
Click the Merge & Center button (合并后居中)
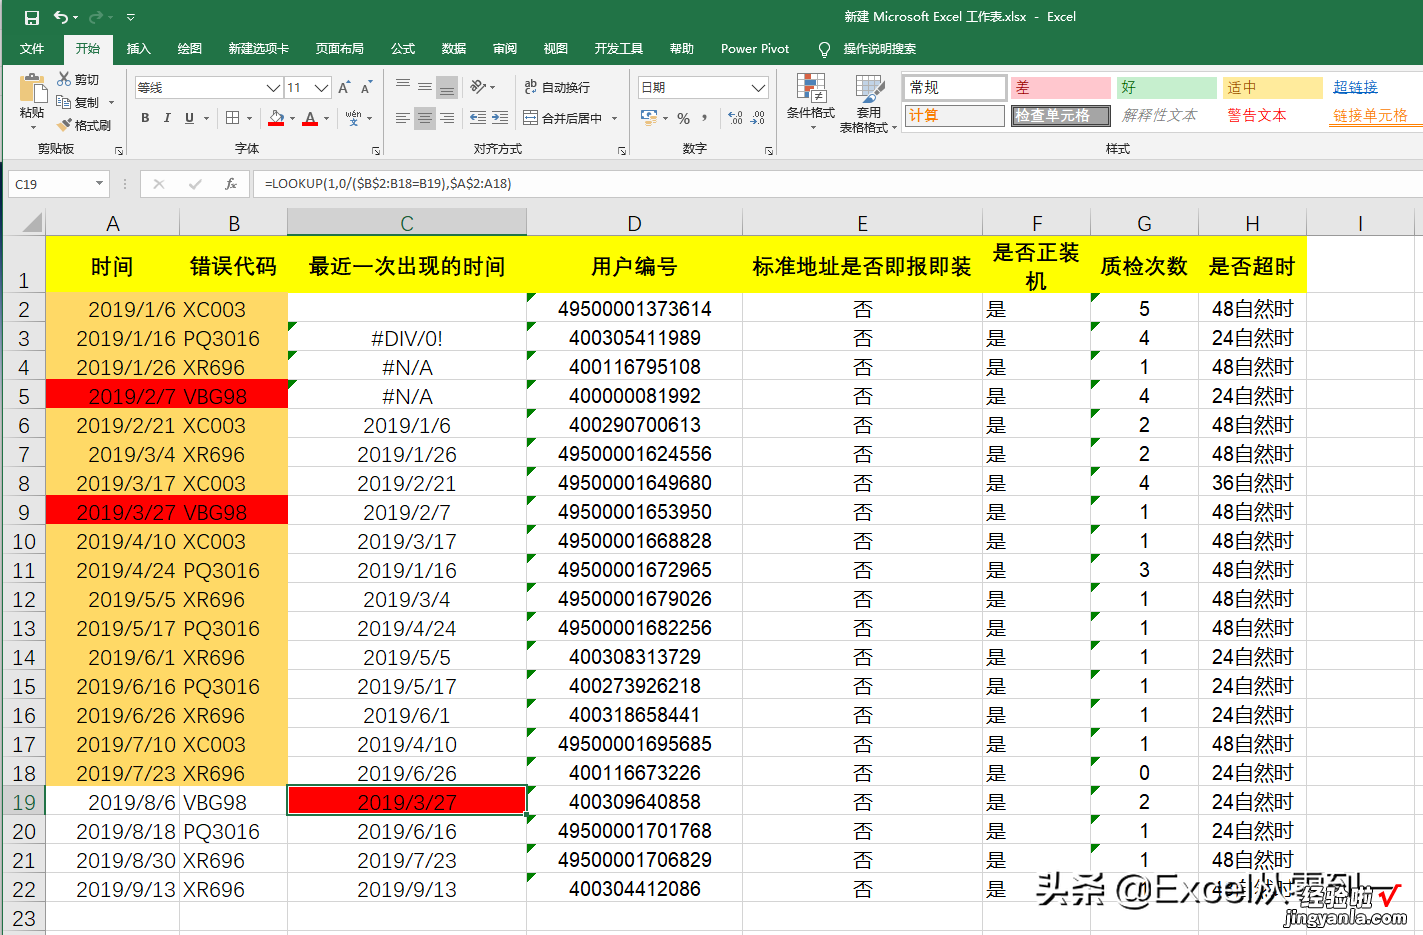tap(563, 118)
